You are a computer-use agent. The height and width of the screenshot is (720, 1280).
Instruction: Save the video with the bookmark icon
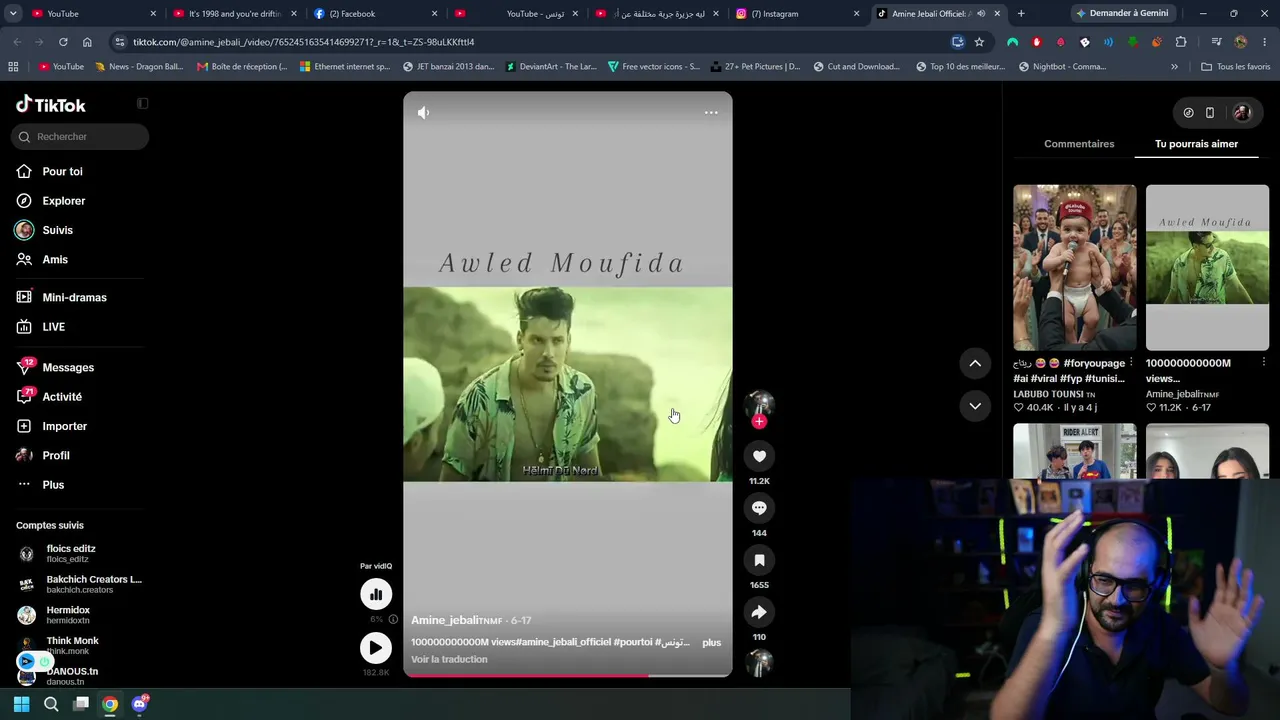tap(759, 560)
